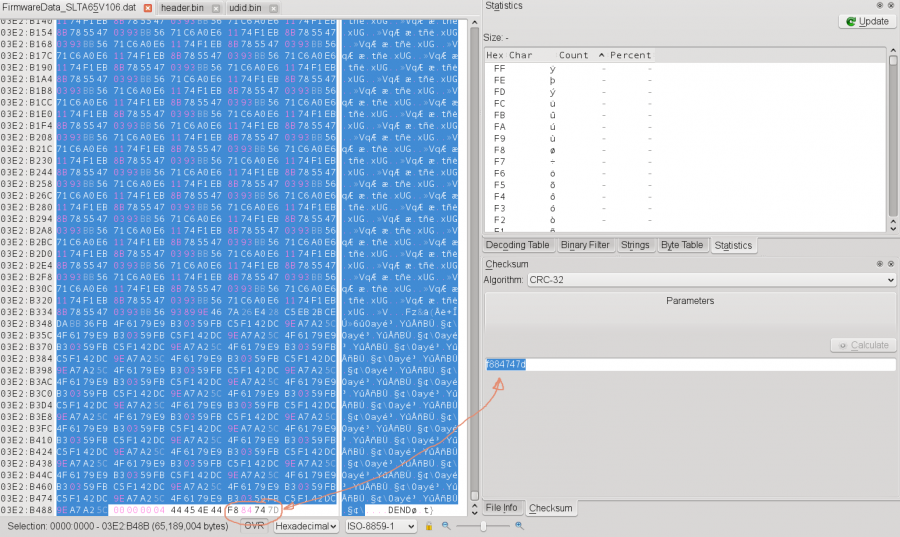Click the DEND text in character column
900x537 pixels.
coord(399,510)
